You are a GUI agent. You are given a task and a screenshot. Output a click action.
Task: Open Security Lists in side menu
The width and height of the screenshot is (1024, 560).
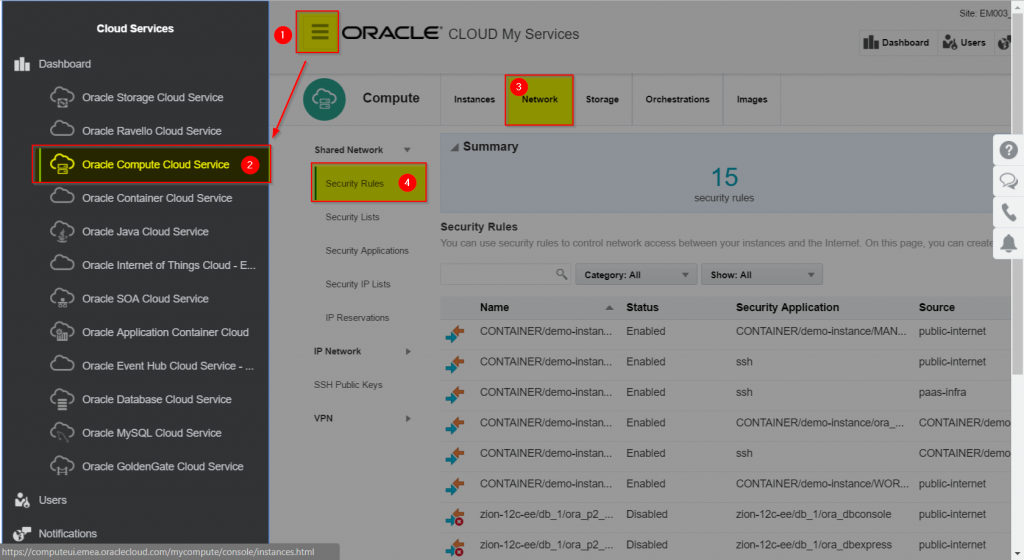pyautogui.click(x=352, y=217)
